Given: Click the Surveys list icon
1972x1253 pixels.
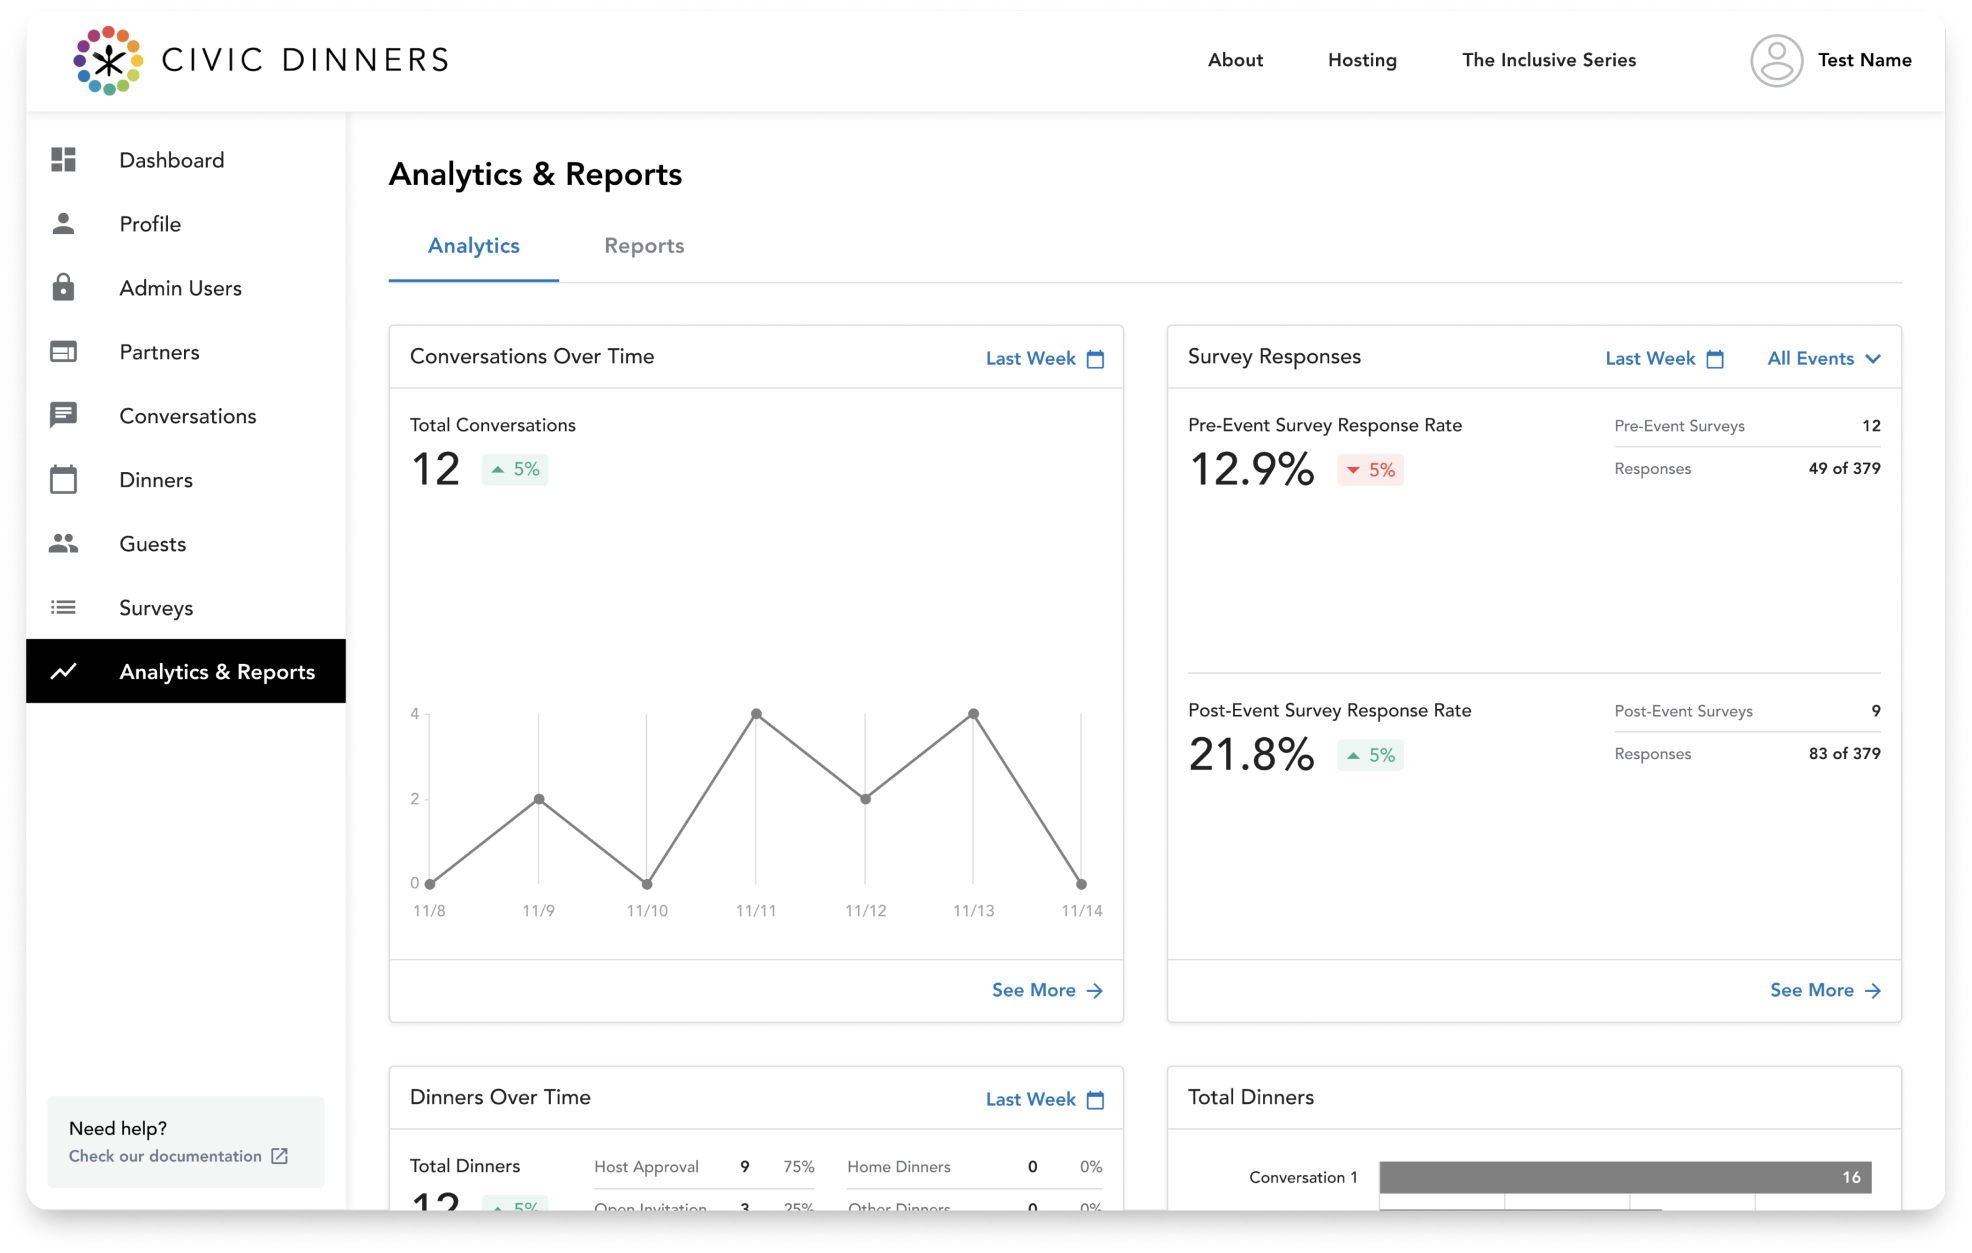Looking at the screenshot, I should pos(63,608).
